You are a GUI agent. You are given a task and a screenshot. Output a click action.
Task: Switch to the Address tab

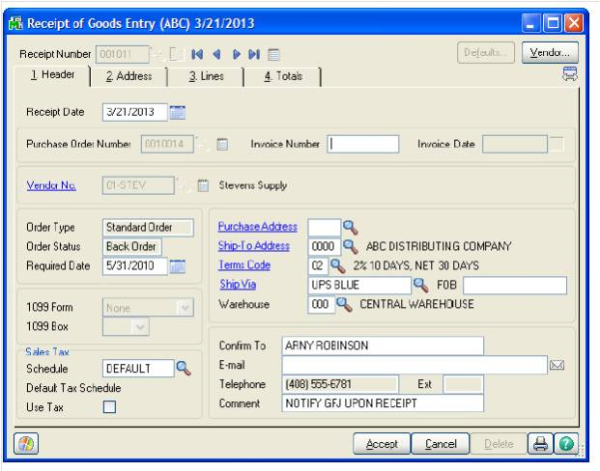pyautogui.click(x=127, y=76)
